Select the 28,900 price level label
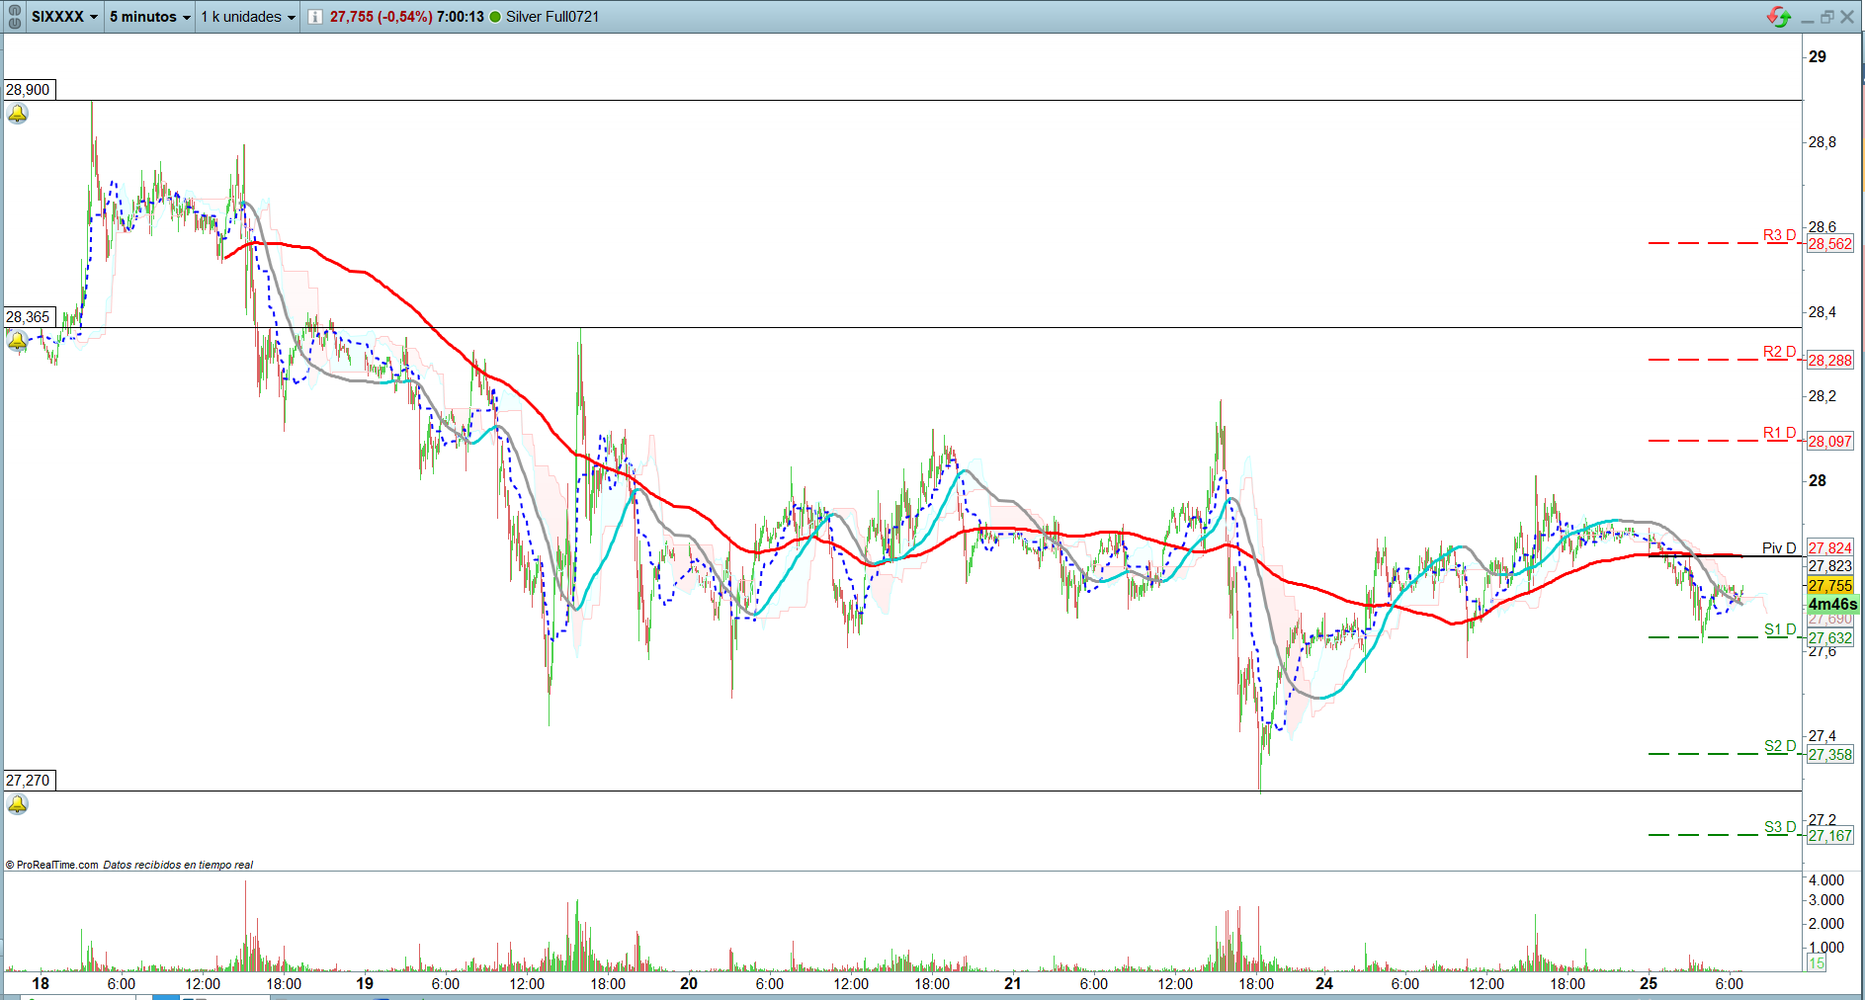This screenshot has width=1865, height=1000. point(28,90)
